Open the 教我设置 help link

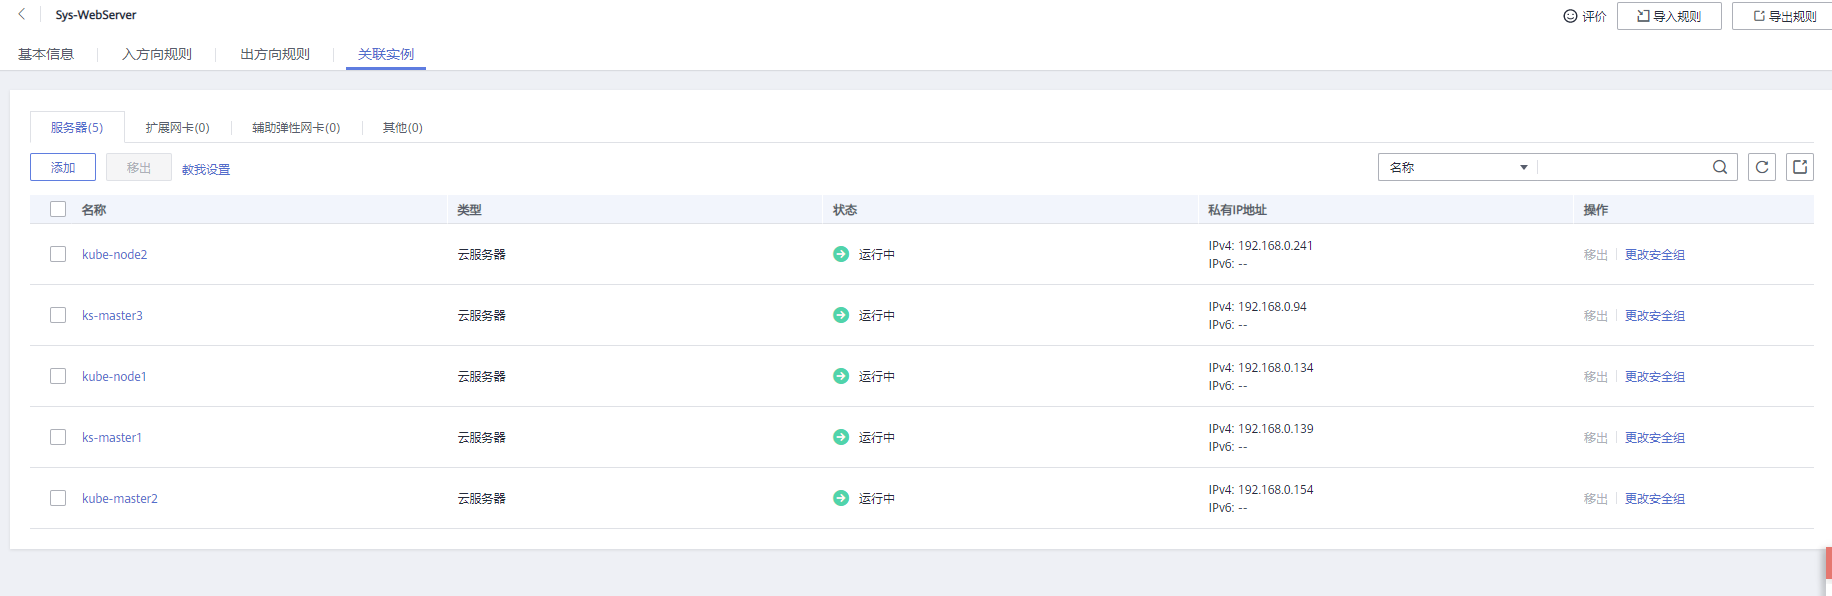pyautogui.click(x=206, y=169)
